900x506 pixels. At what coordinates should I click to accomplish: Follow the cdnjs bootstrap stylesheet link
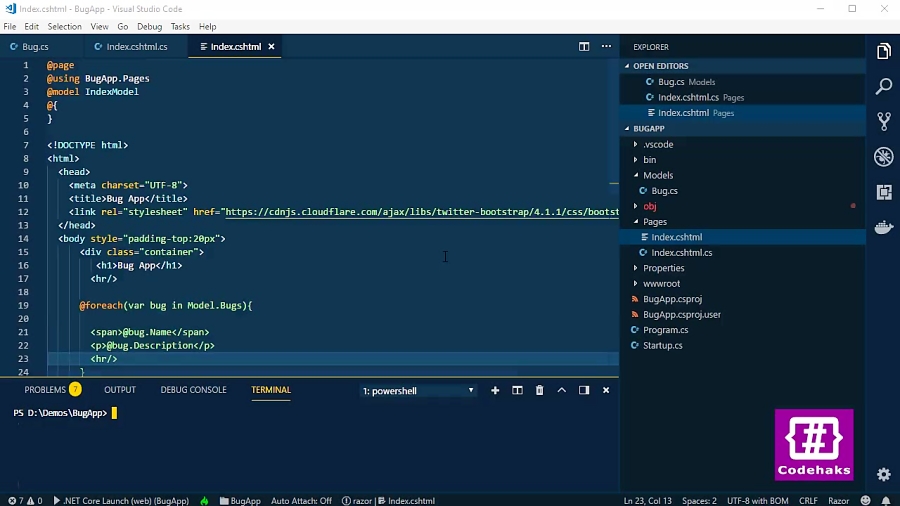422,212
